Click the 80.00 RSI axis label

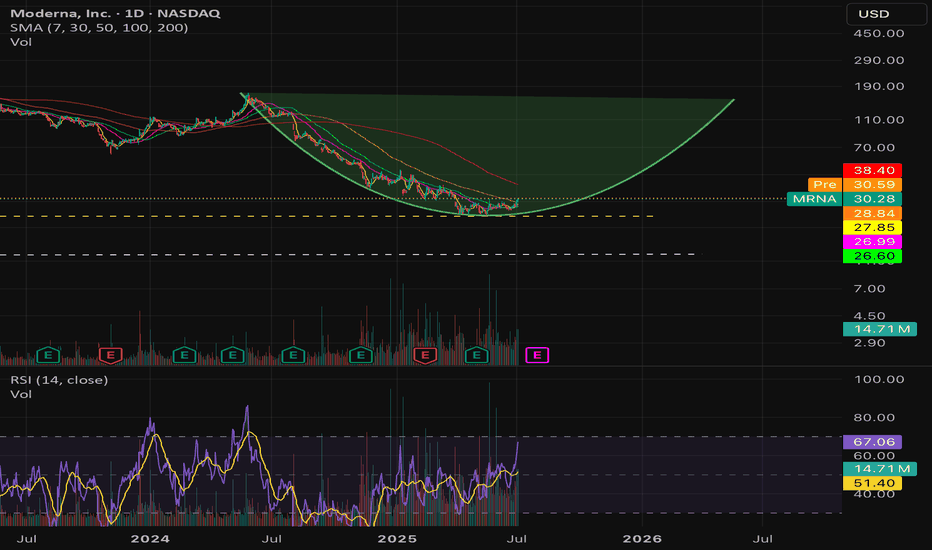(874, 417)
